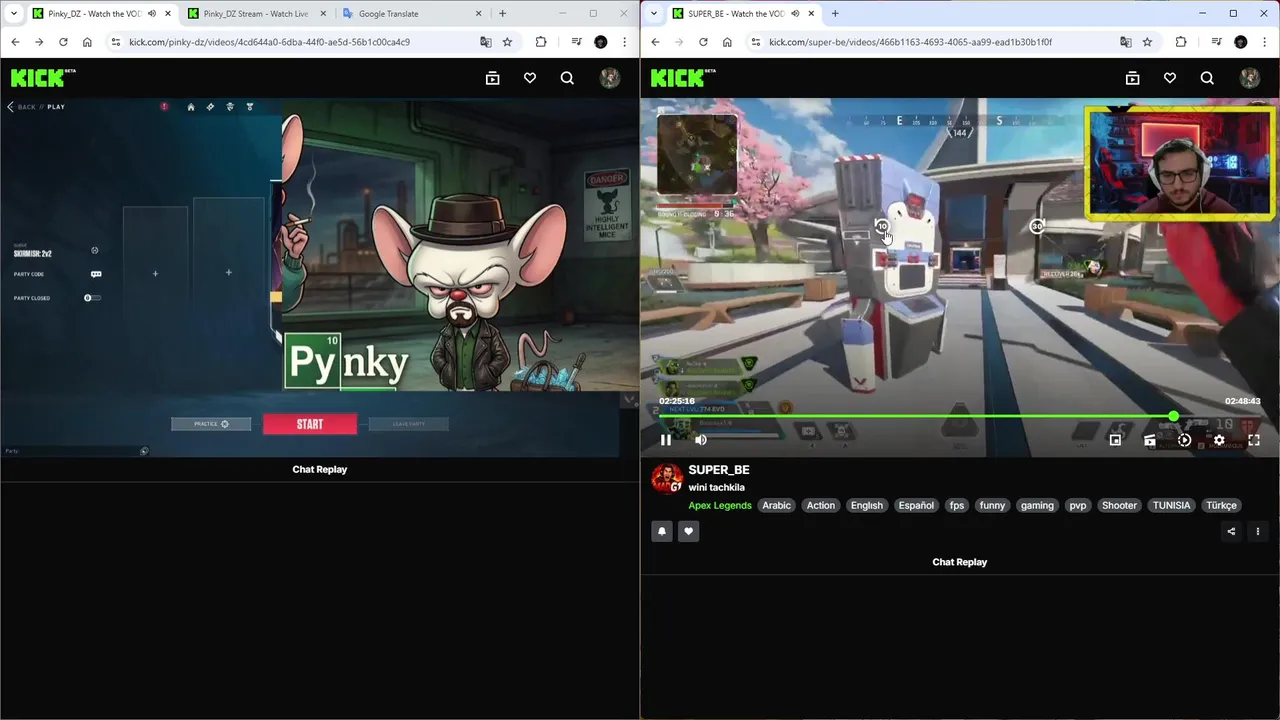The width and height of the screenshot is (1280, 720).
Task: Open following heart in right Kick header
Action: click(1170, 78)
